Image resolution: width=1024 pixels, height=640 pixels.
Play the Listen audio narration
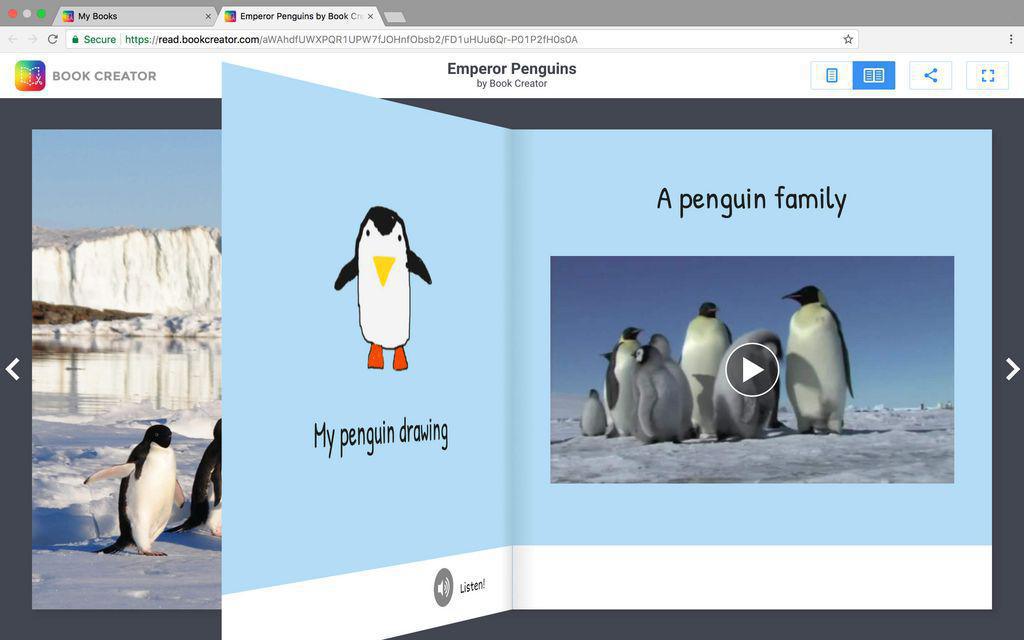[444, 587]
